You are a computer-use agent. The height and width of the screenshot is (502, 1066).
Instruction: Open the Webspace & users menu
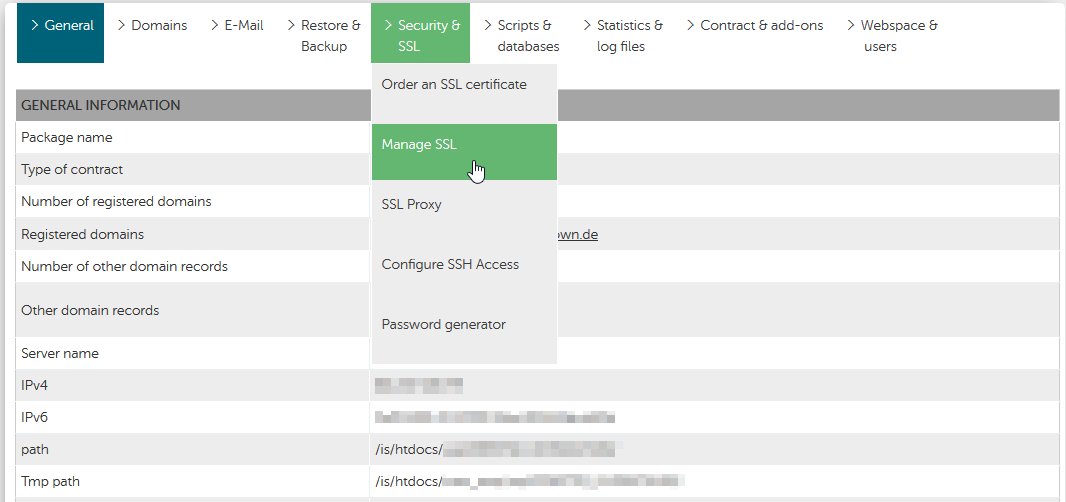point(893,36)
